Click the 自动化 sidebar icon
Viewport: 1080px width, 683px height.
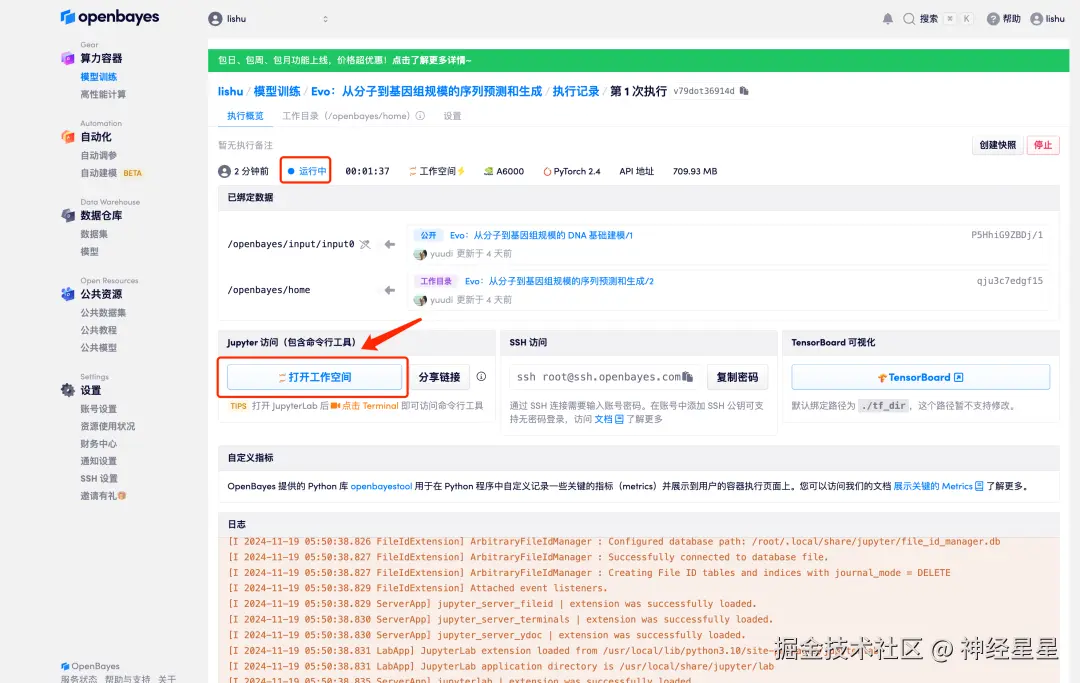coord(68,137)
